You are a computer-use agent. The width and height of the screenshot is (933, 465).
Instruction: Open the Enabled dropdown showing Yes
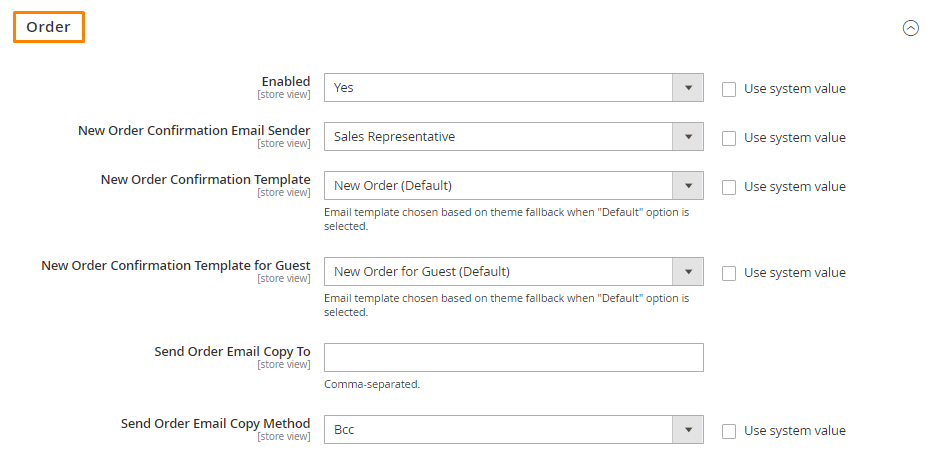(x=513, y=88)
